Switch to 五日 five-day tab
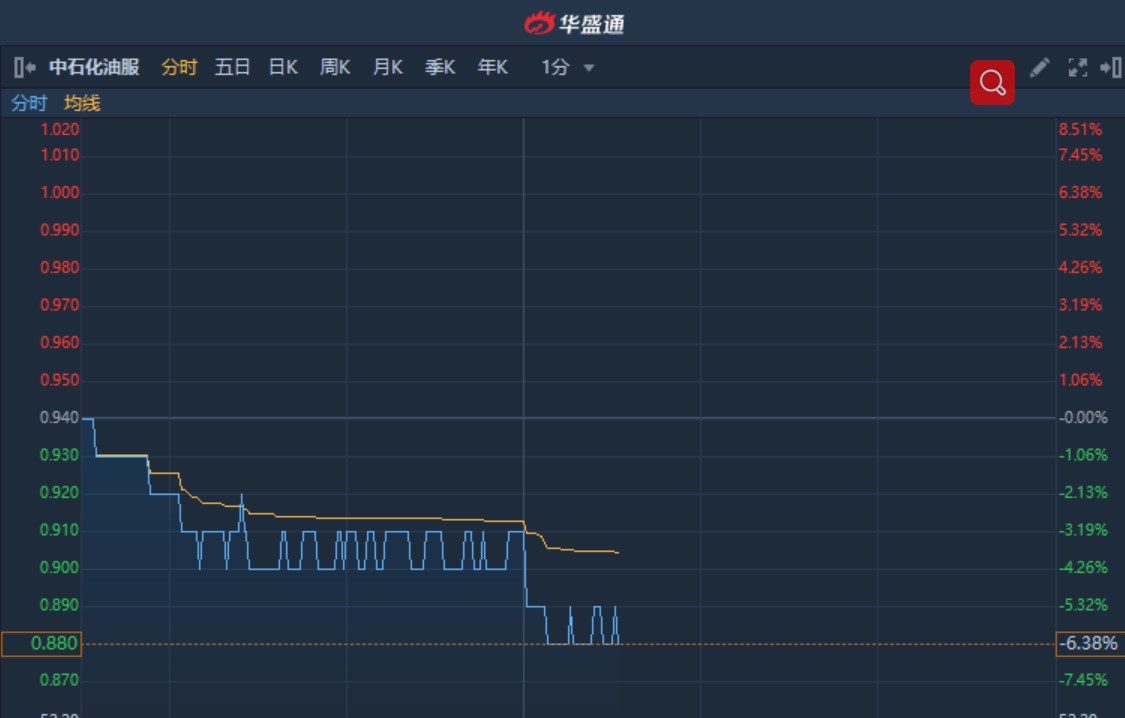Viewport: 1125px width, 718px height. 232,67
